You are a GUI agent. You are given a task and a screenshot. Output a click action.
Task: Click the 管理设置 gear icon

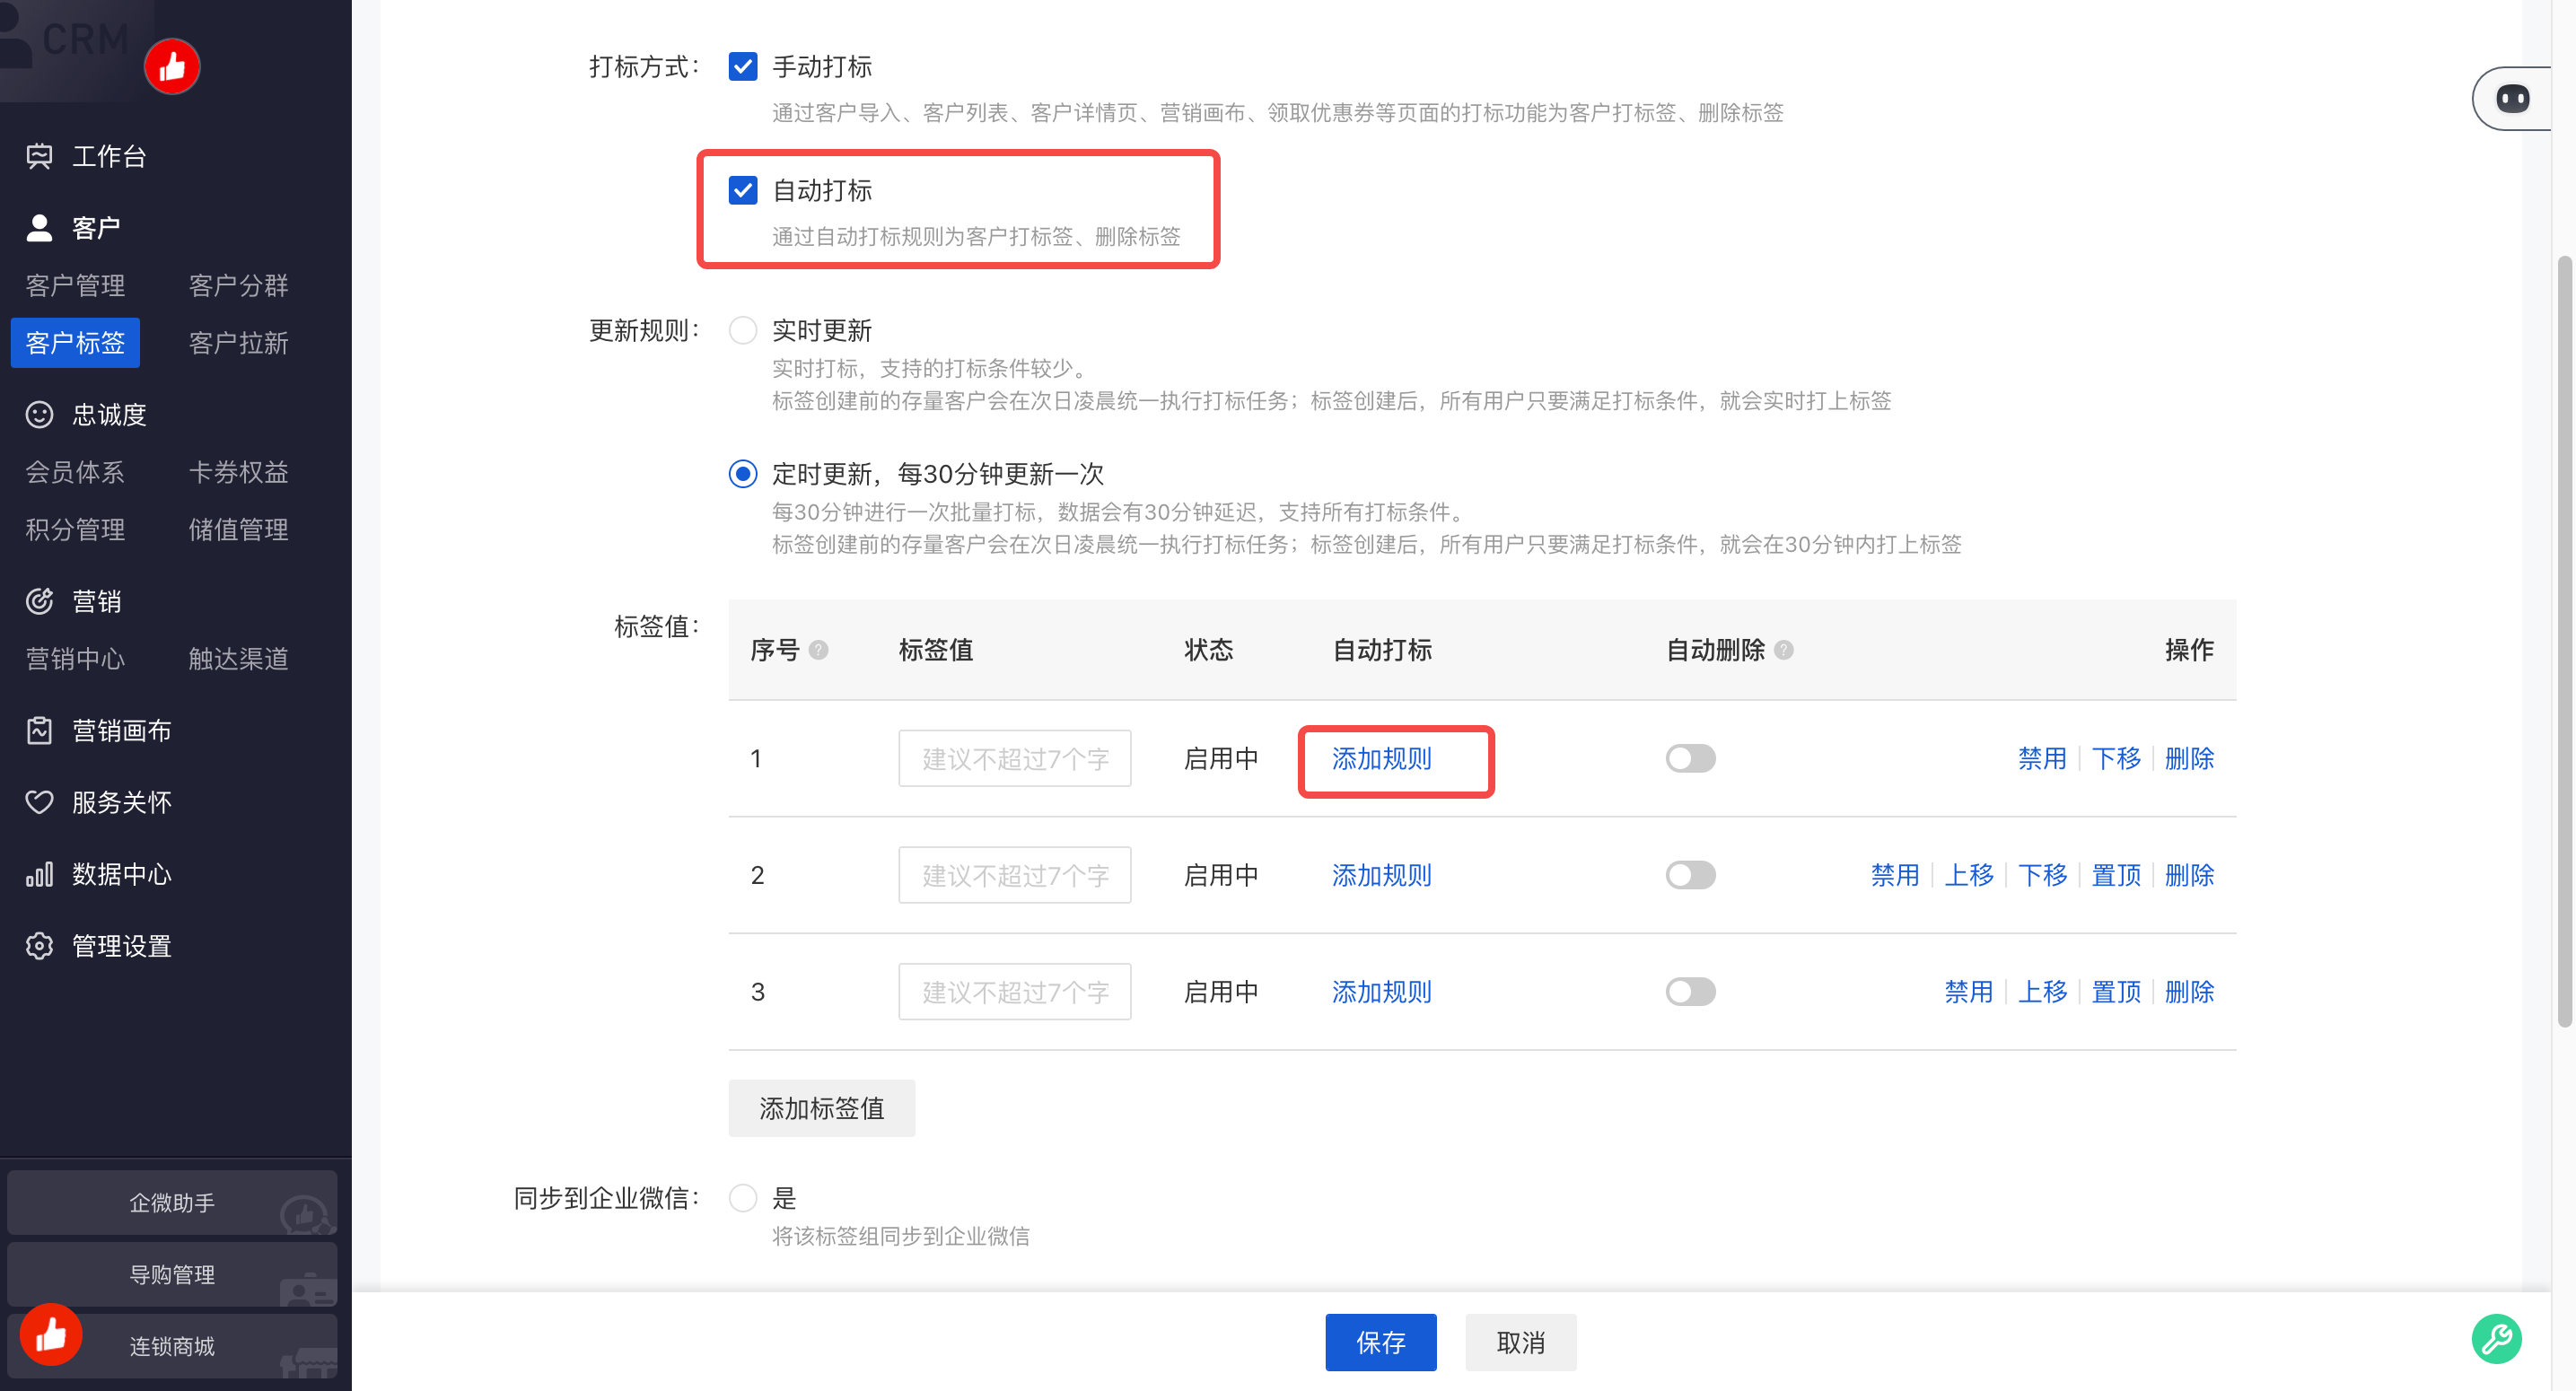[x=39, y=946]
